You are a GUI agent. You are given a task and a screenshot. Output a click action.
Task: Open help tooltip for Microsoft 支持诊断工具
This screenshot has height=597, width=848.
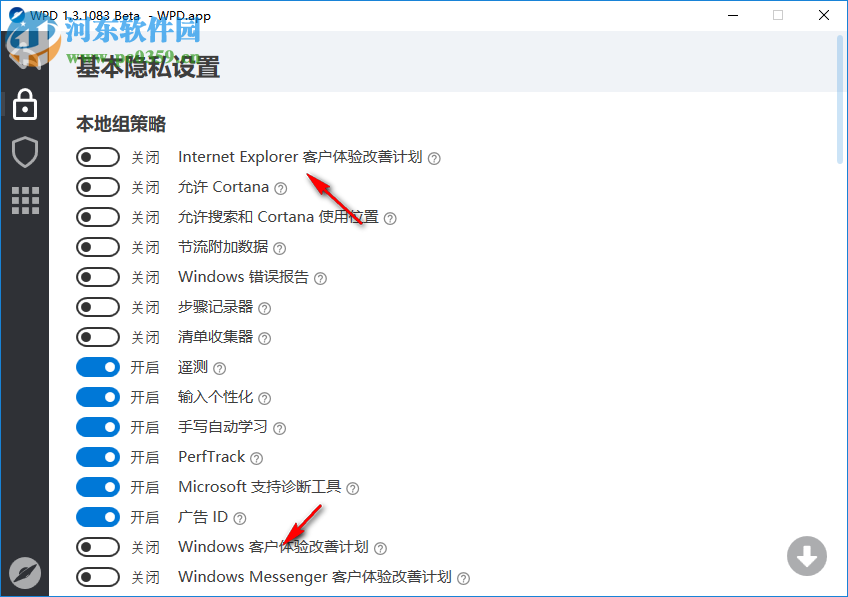coord(353,487)
